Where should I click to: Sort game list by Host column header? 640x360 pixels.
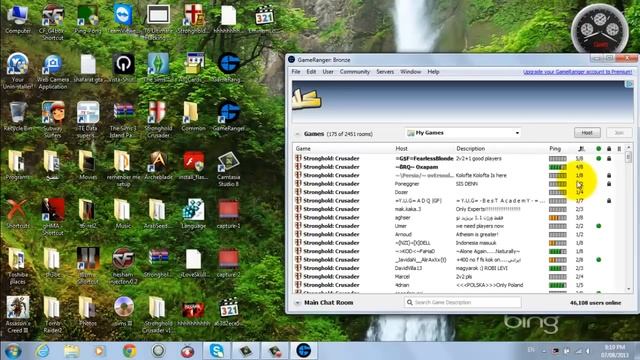coord(401,149)
